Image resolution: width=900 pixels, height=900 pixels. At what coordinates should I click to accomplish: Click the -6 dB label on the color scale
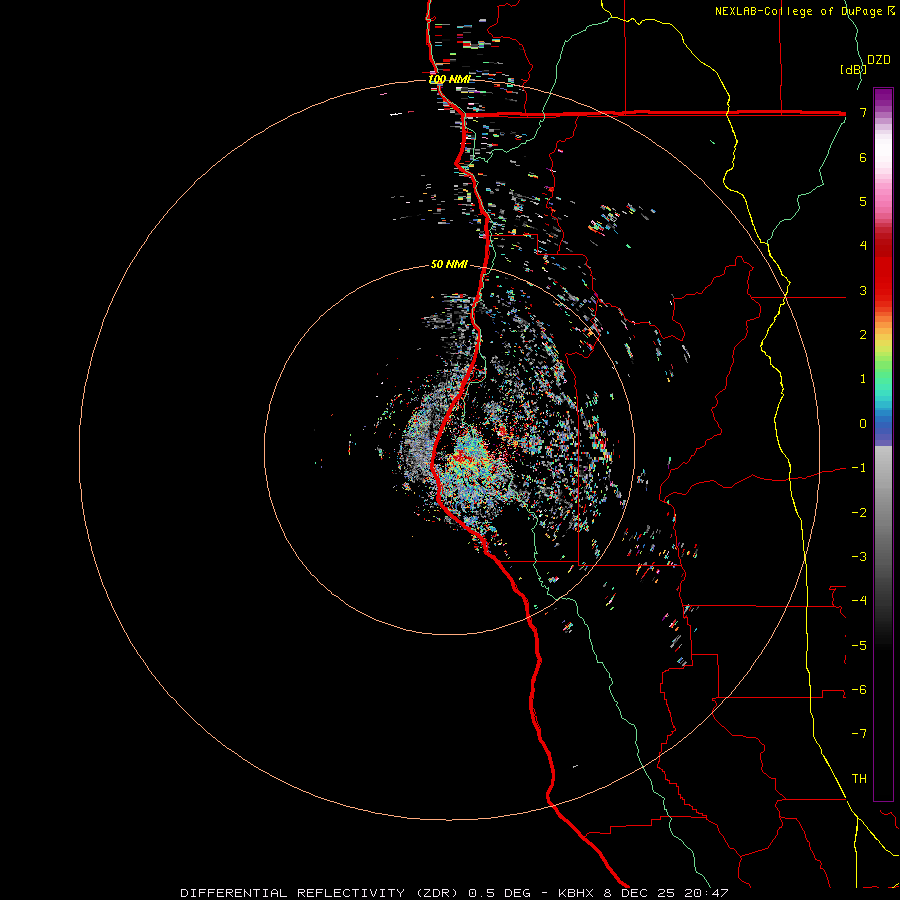point(859,690)
